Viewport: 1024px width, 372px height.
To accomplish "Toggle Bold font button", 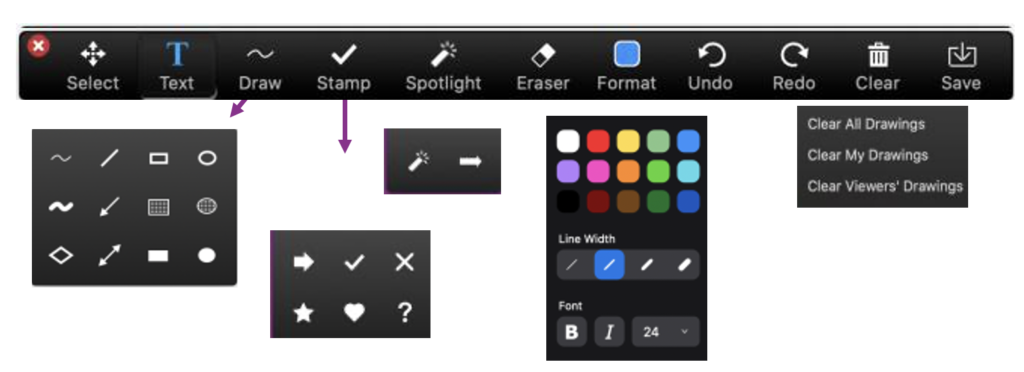I will click(572, 332).
